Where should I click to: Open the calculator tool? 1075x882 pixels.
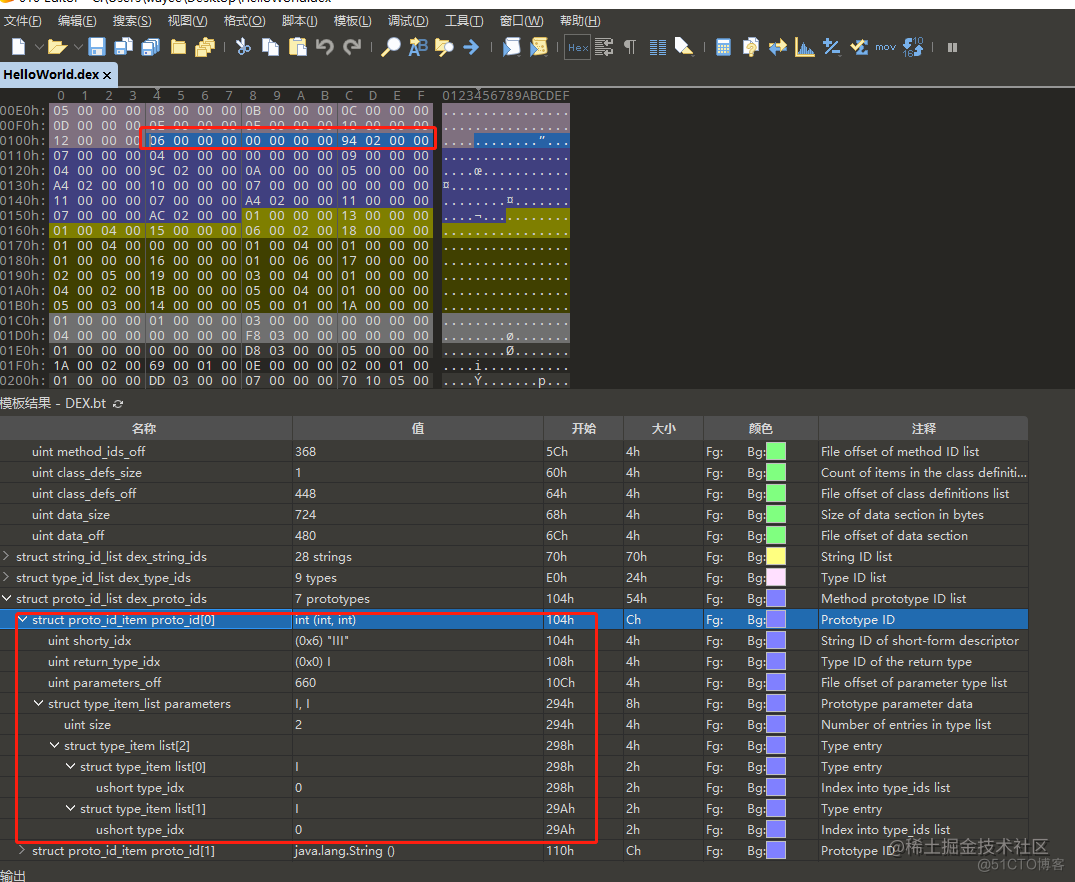[x=723, y=47]
